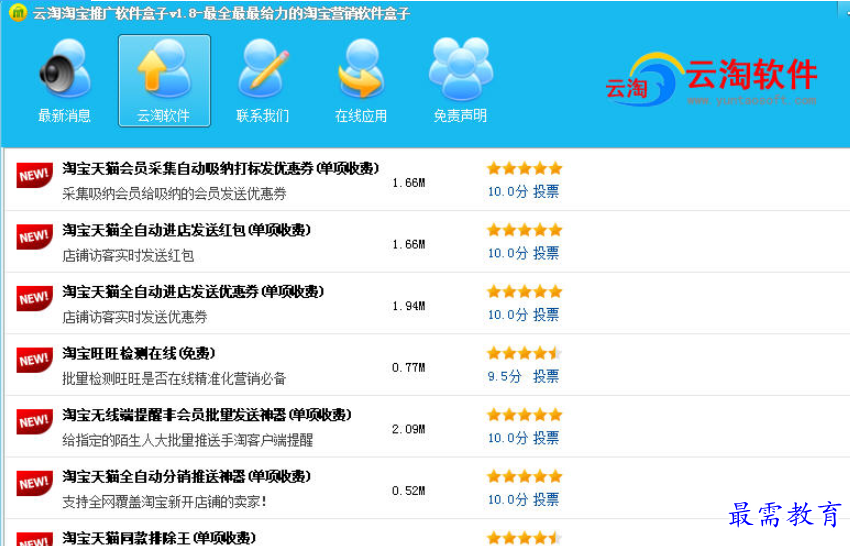Open 在线应用 arrow user icon
Viewport: 850px width, 546px height.
[361, 80]
